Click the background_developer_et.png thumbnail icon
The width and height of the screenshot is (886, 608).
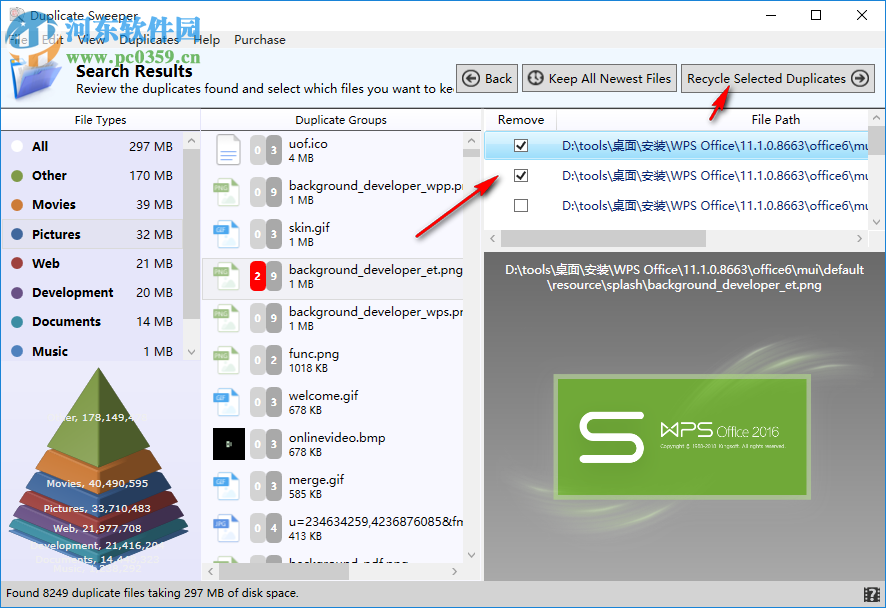coord(228,275)
